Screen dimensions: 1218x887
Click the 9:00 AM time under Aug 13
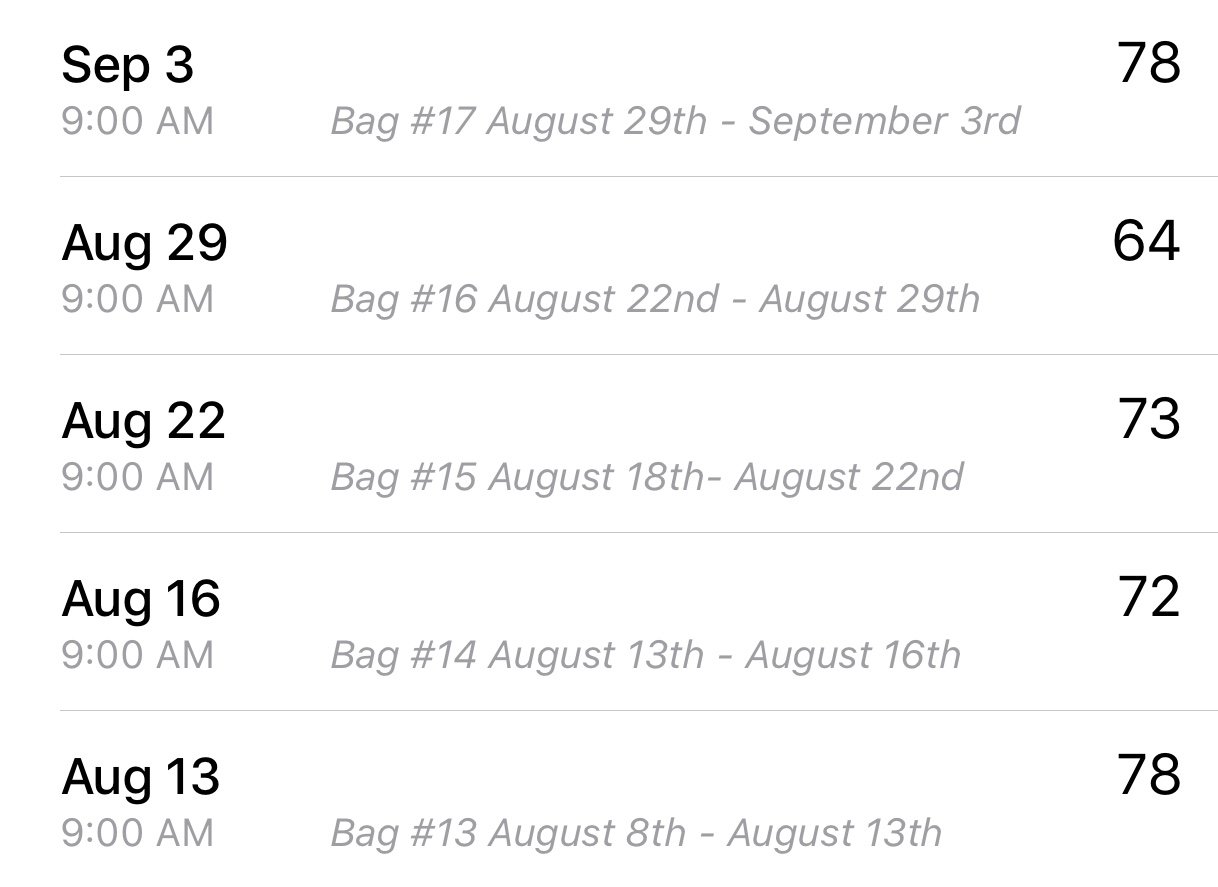137,833
